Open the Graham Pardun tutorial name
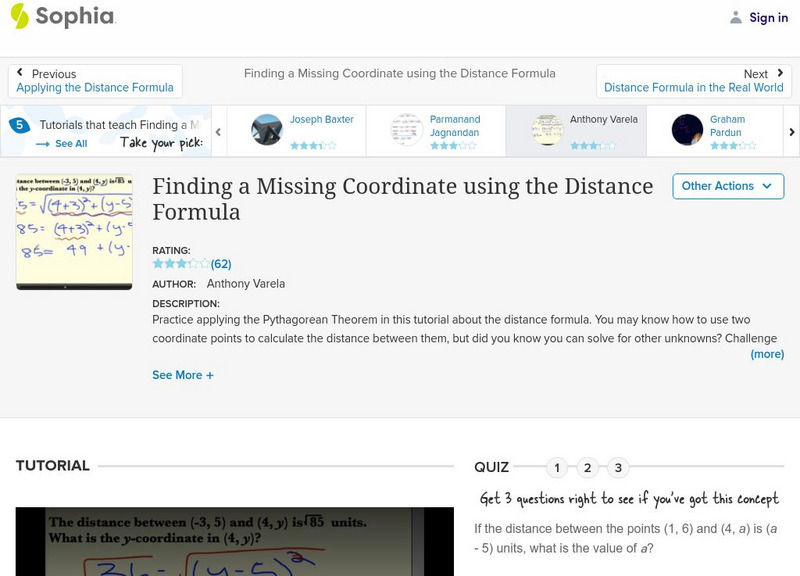This screenshot has width=800, height=576. pos(727,126)
